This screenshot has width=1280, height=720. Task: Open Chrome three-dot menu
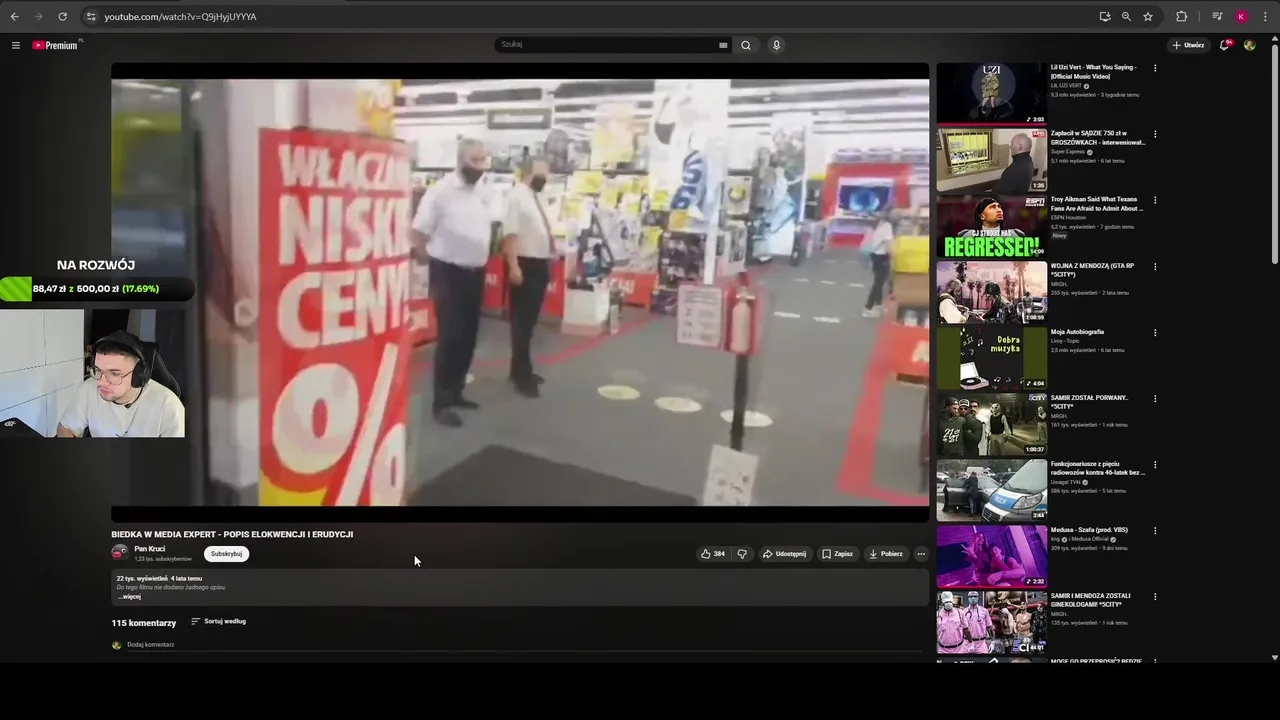1265,17
